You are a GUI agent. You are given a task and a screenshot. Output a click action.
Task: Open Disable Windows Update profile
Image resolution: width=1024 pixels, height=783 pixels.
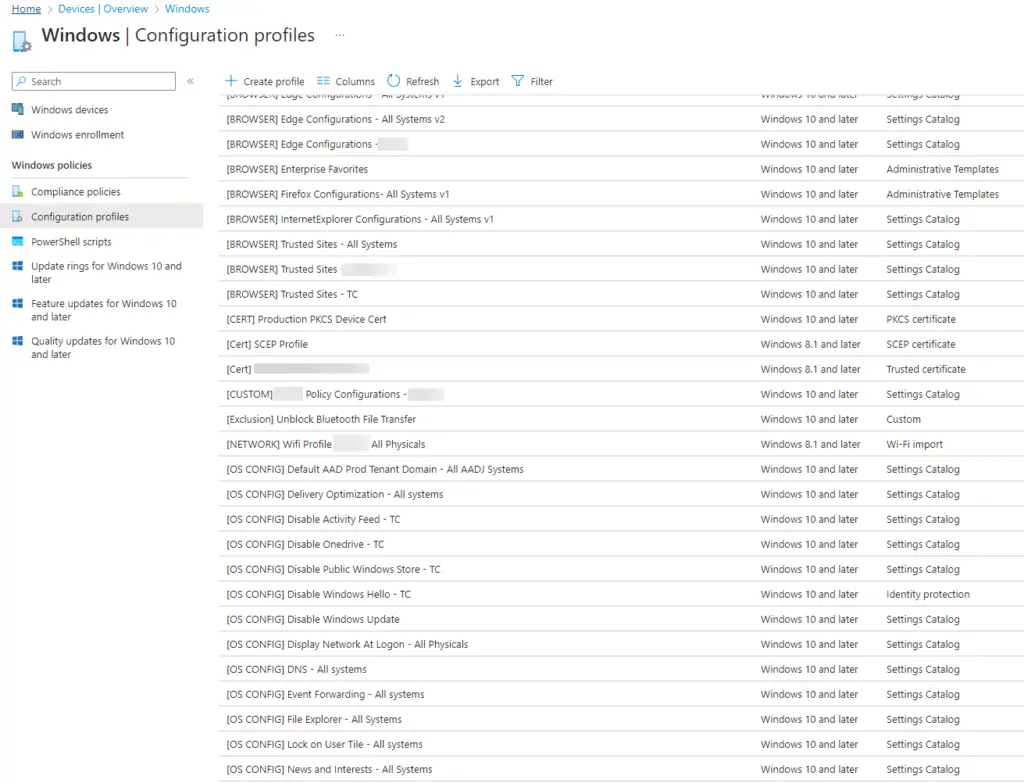[x=313, y=619]
